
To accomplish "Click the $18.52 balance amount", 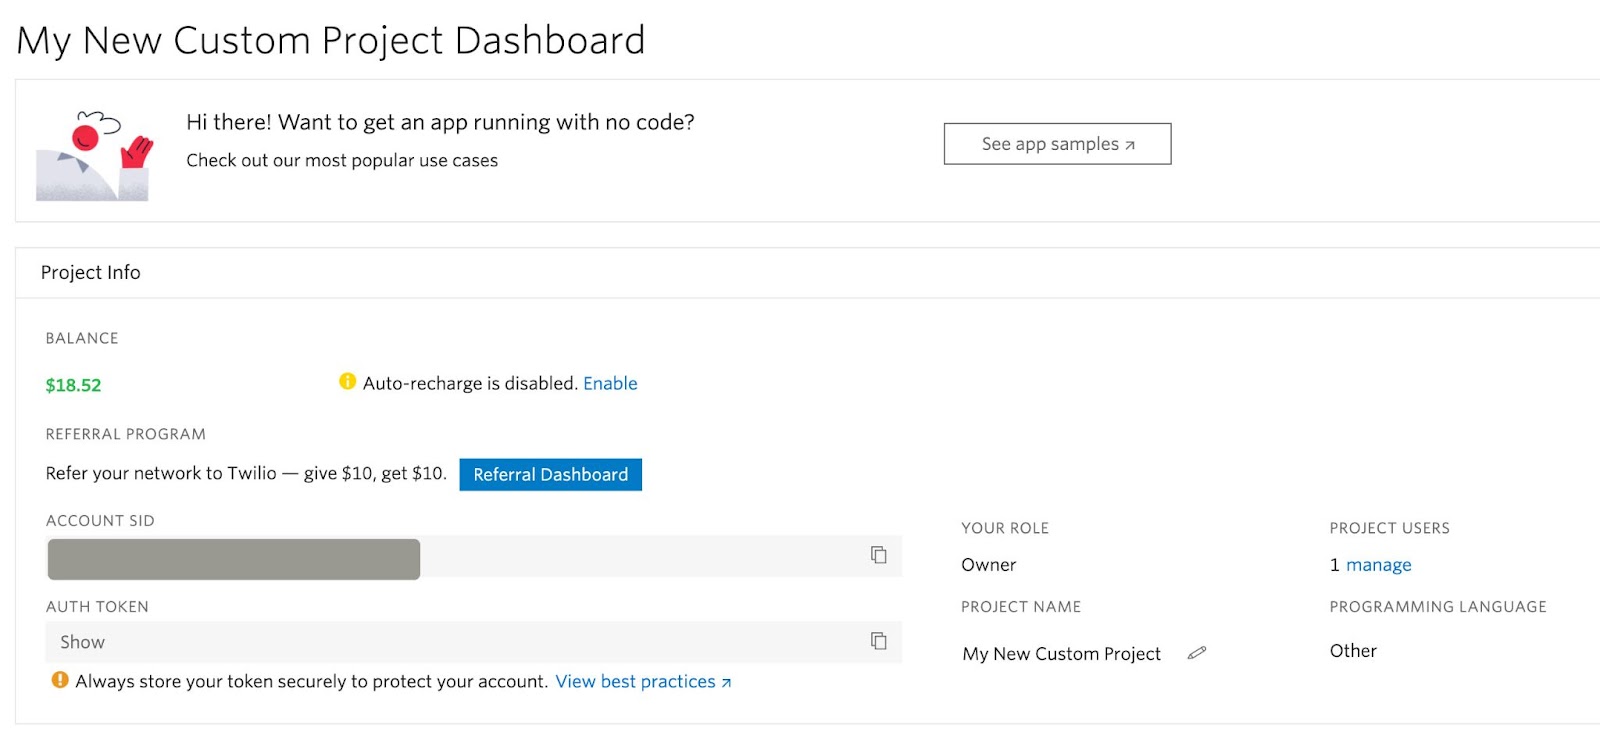I will coord(73,385).
